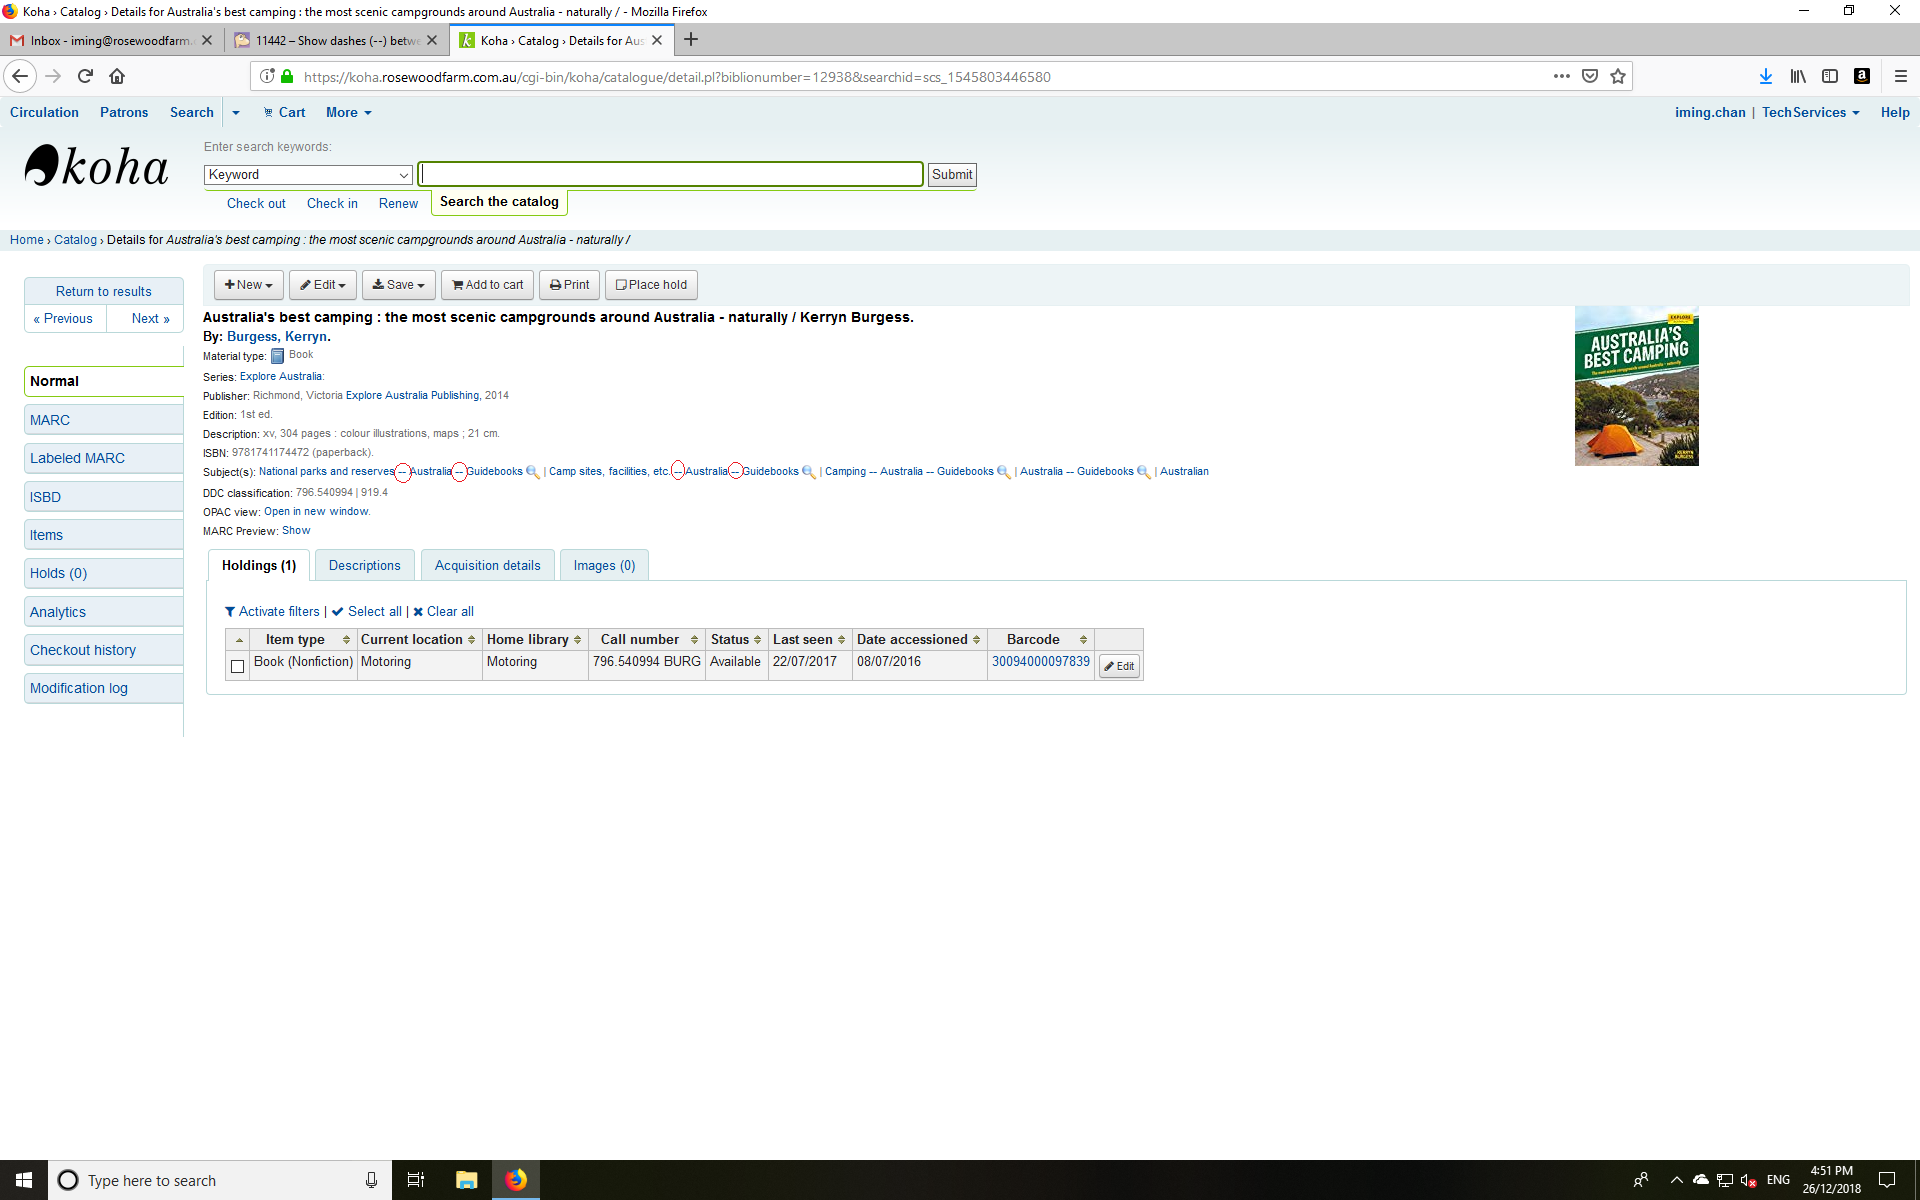
Task: Open the Save dropdown button
Action: point(398,285)
